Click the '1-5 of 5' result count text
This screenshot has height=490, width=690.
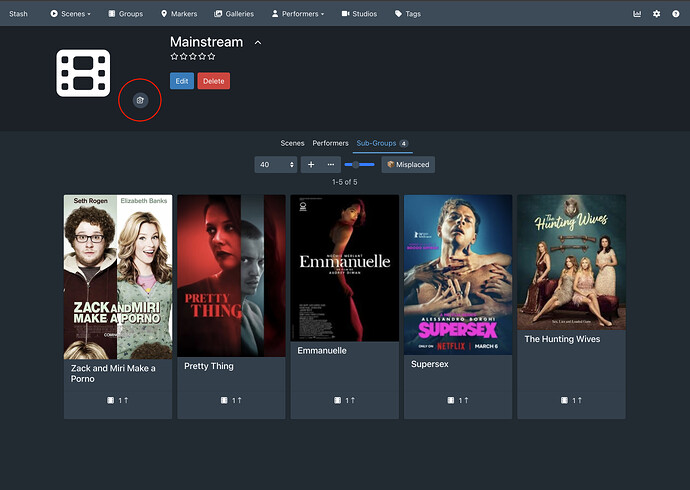point(345,182)
